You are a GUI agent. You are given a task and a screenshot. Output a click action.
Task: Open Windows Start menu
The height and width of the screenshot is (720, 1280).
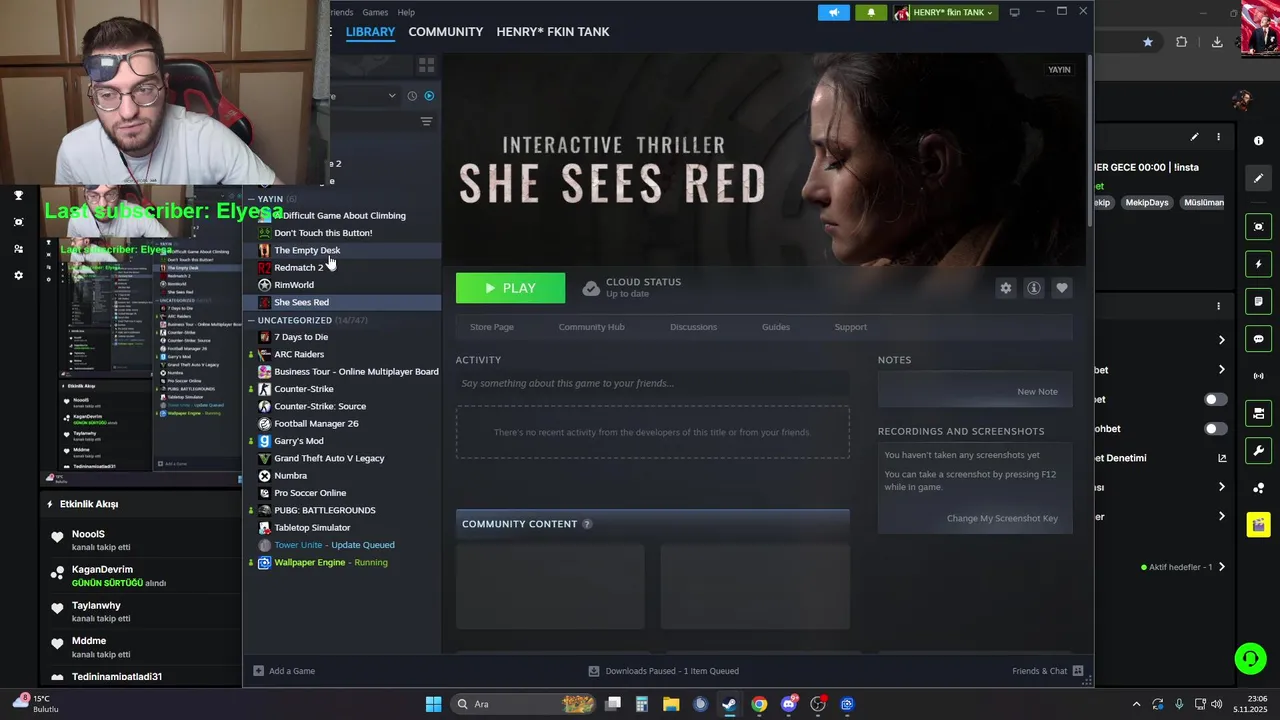[433, 704]
